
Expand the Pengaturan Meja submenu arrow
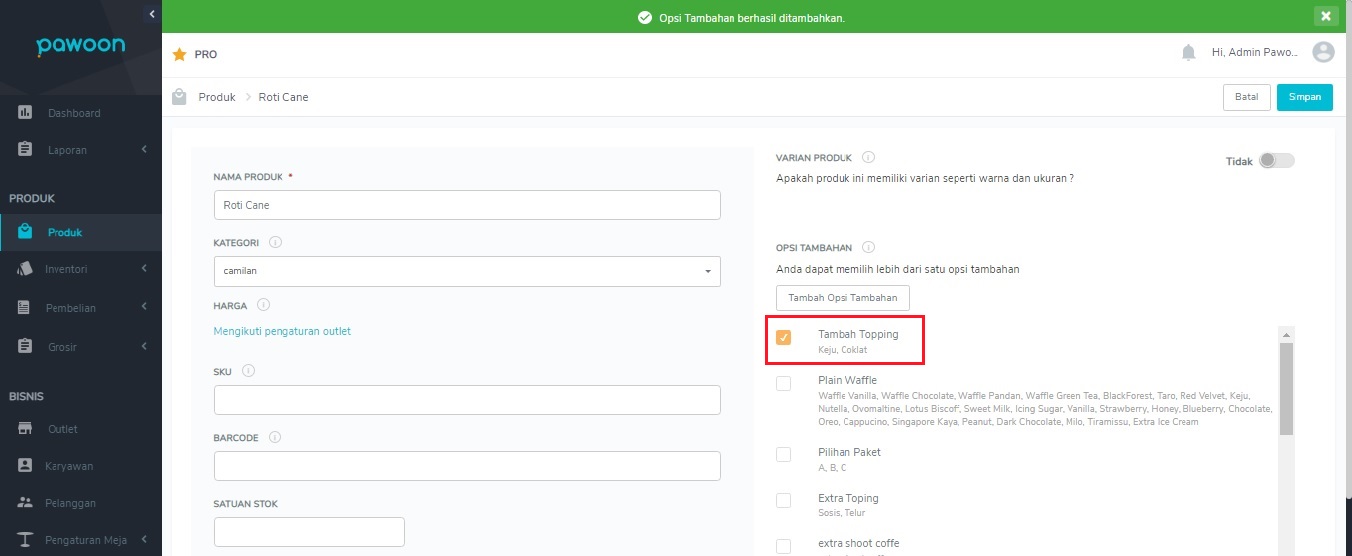click(144, 540)
